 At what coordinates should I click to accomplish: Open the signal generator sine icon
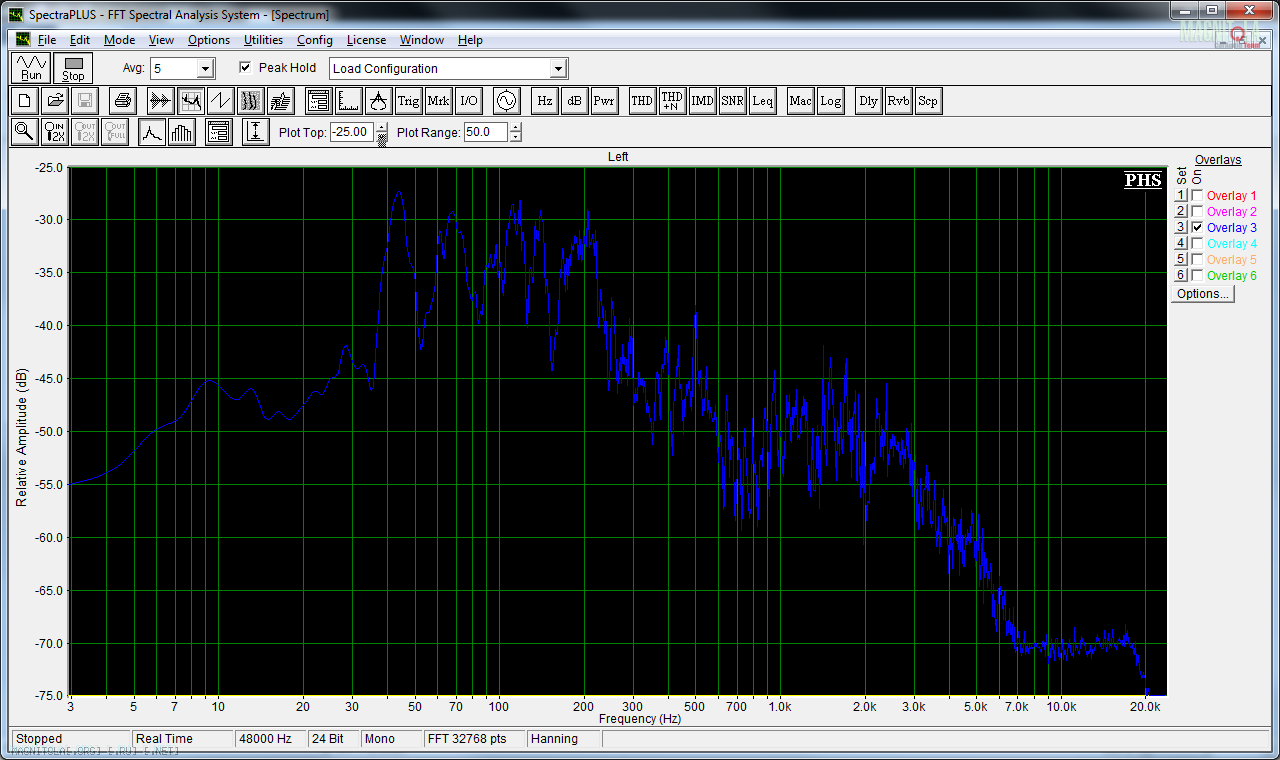click(506, 101)
